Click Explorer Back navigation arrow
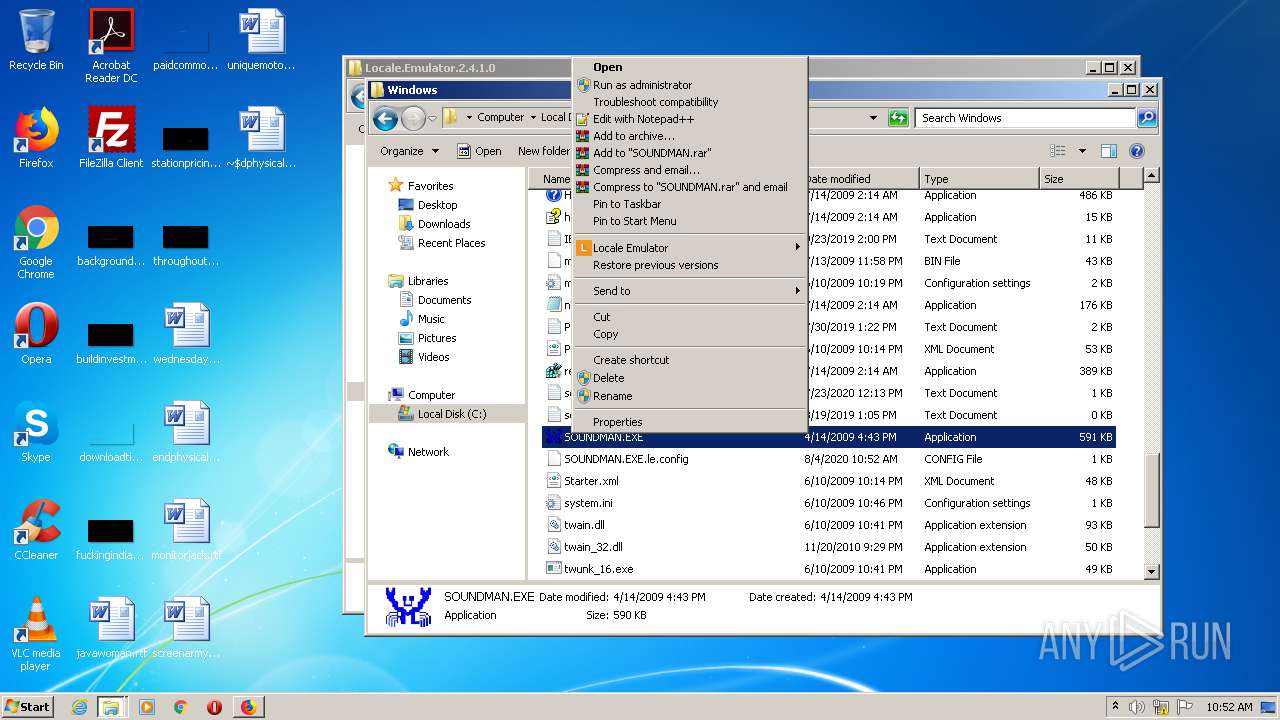 coord(385,119)
